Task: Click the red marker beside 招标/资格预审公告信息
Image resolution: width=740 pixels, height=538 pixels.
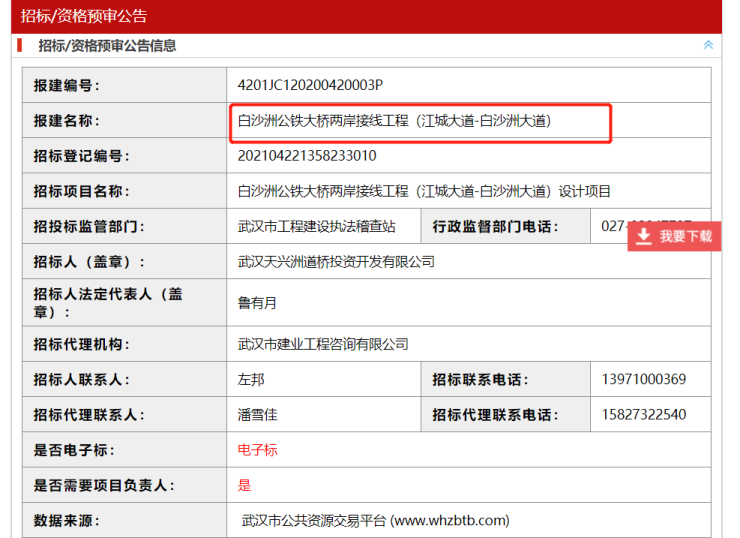Action: coord(19,45)
